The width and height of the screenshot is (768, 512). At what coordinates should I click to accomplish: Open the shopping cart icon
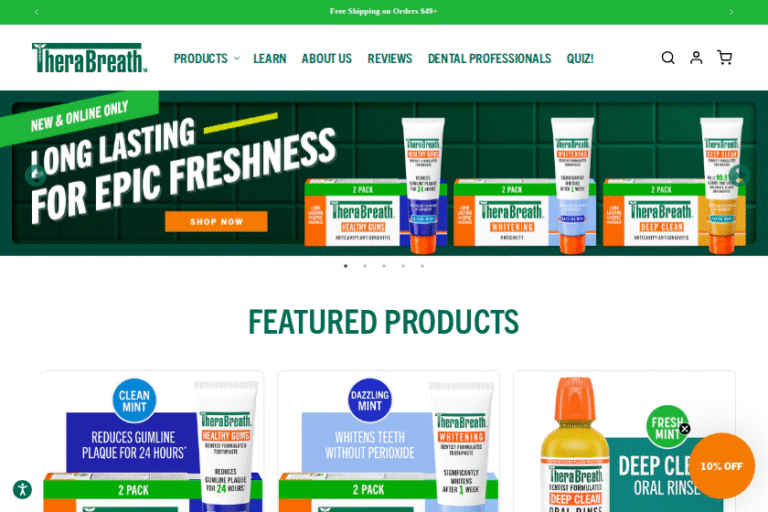click(x=724, y=58)
